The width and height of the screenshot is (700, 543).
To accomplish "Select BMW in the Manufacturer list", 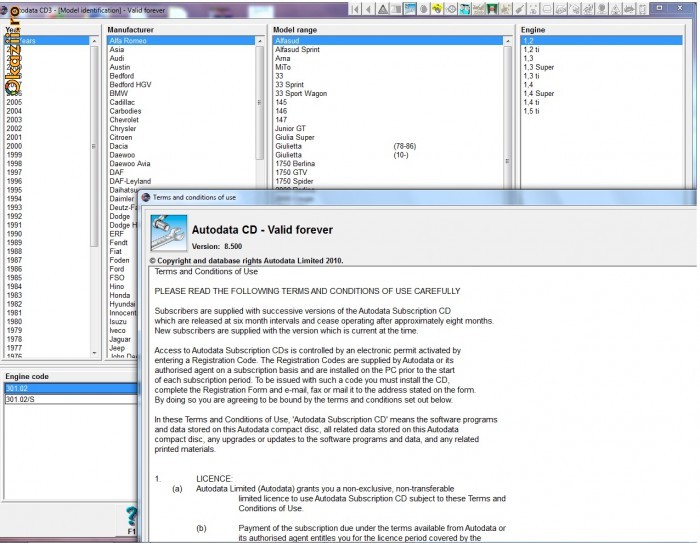I will [118, 93].
